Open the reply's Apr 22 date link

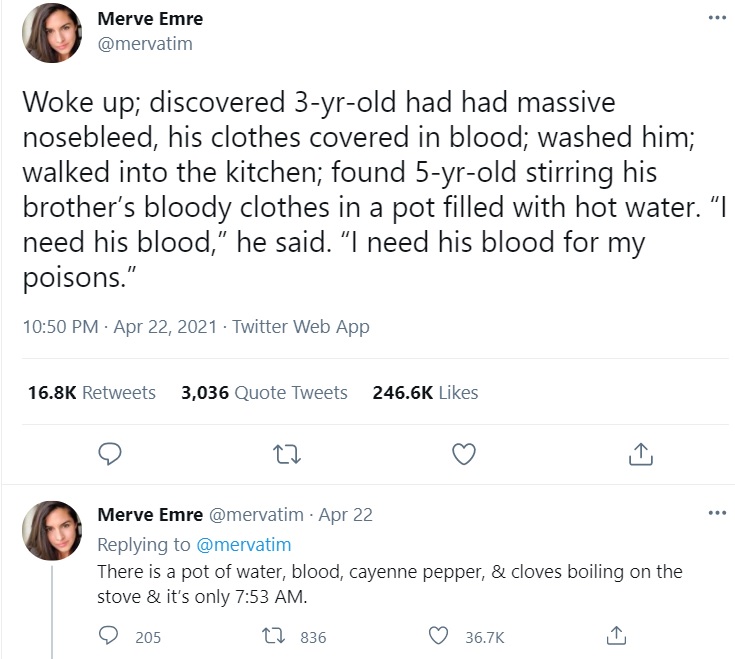pyautogui.click(x=345, y=515)
